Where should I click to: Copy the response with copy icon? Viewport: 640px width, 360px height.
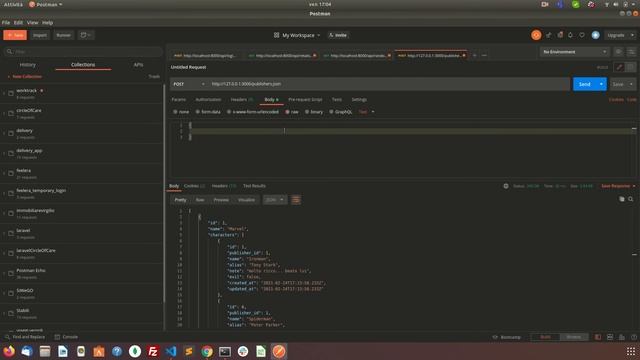click(622, 199)
